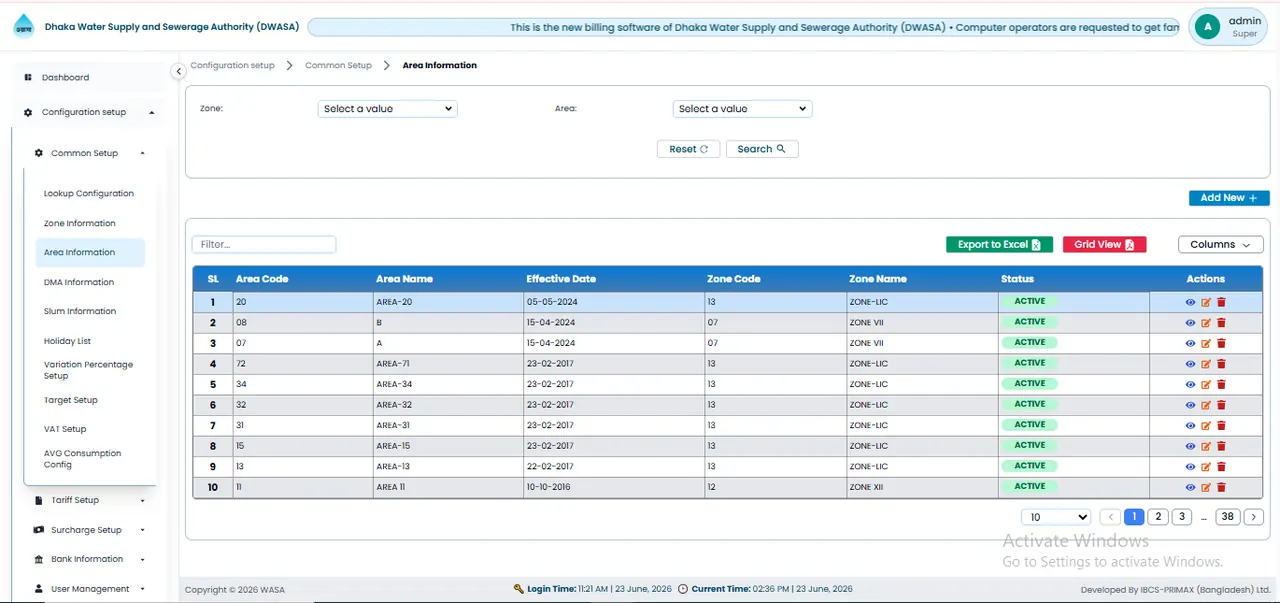Go to the next page arrow
Image resolution: width=1280 pixels, height=603 pixels.
[1254, 517]
